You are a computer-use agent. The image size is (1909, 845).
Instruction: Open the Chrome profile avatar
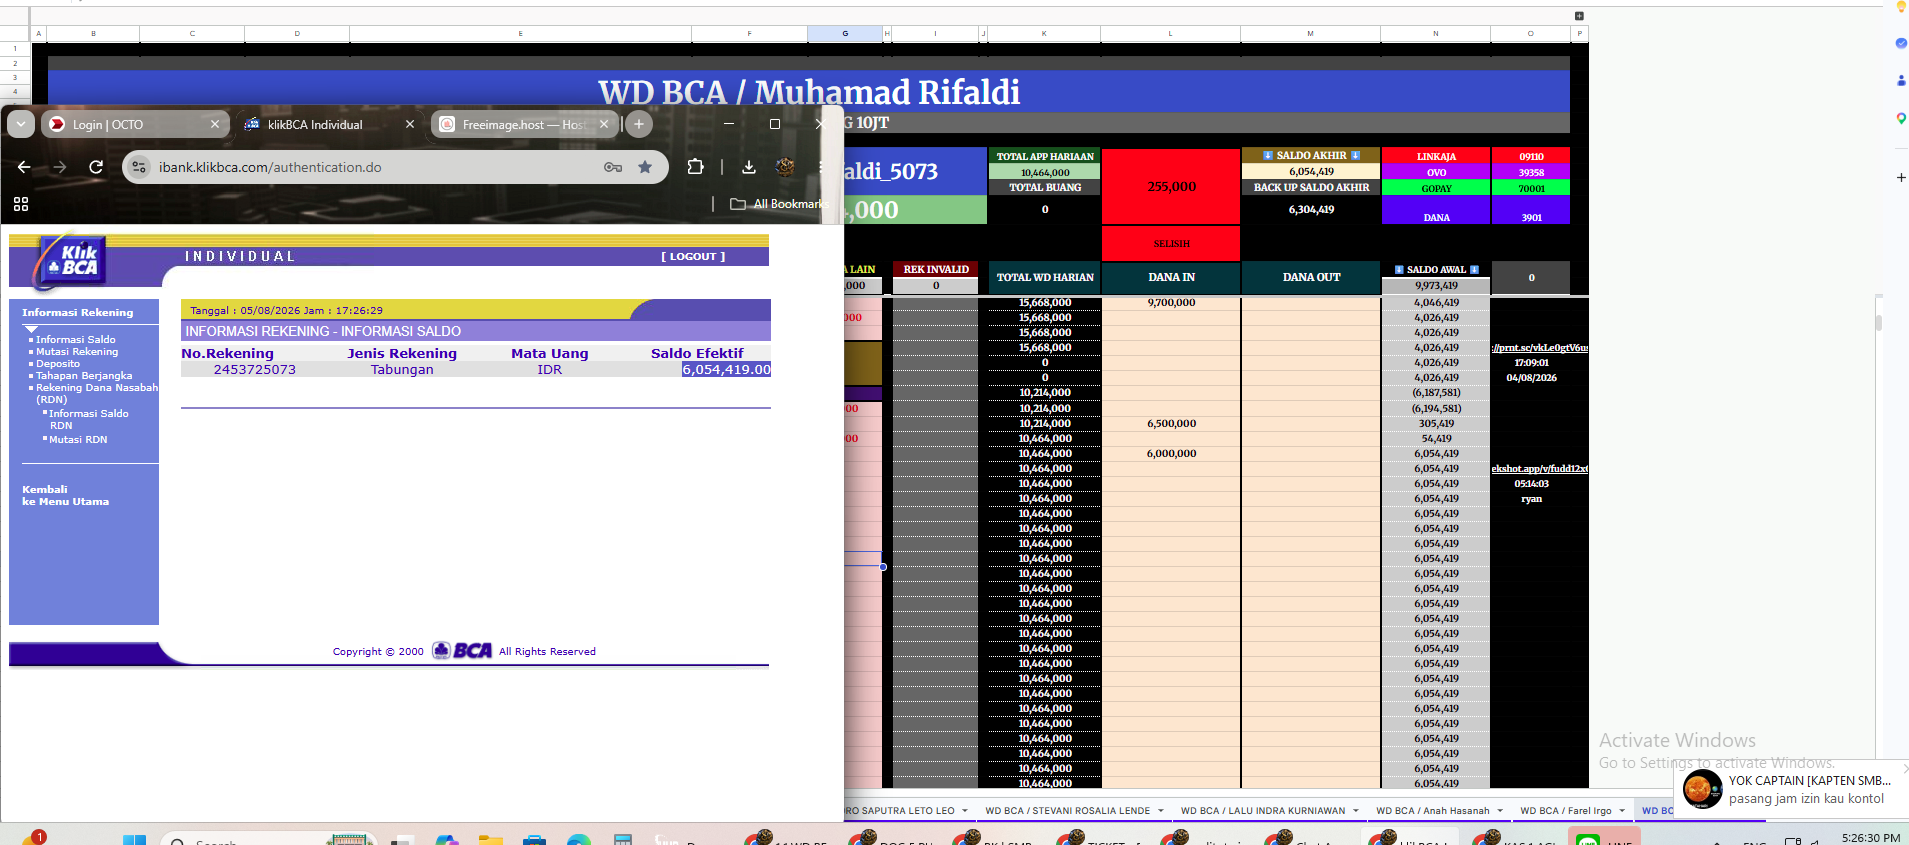pyautogui.click(x=785, y=167)
